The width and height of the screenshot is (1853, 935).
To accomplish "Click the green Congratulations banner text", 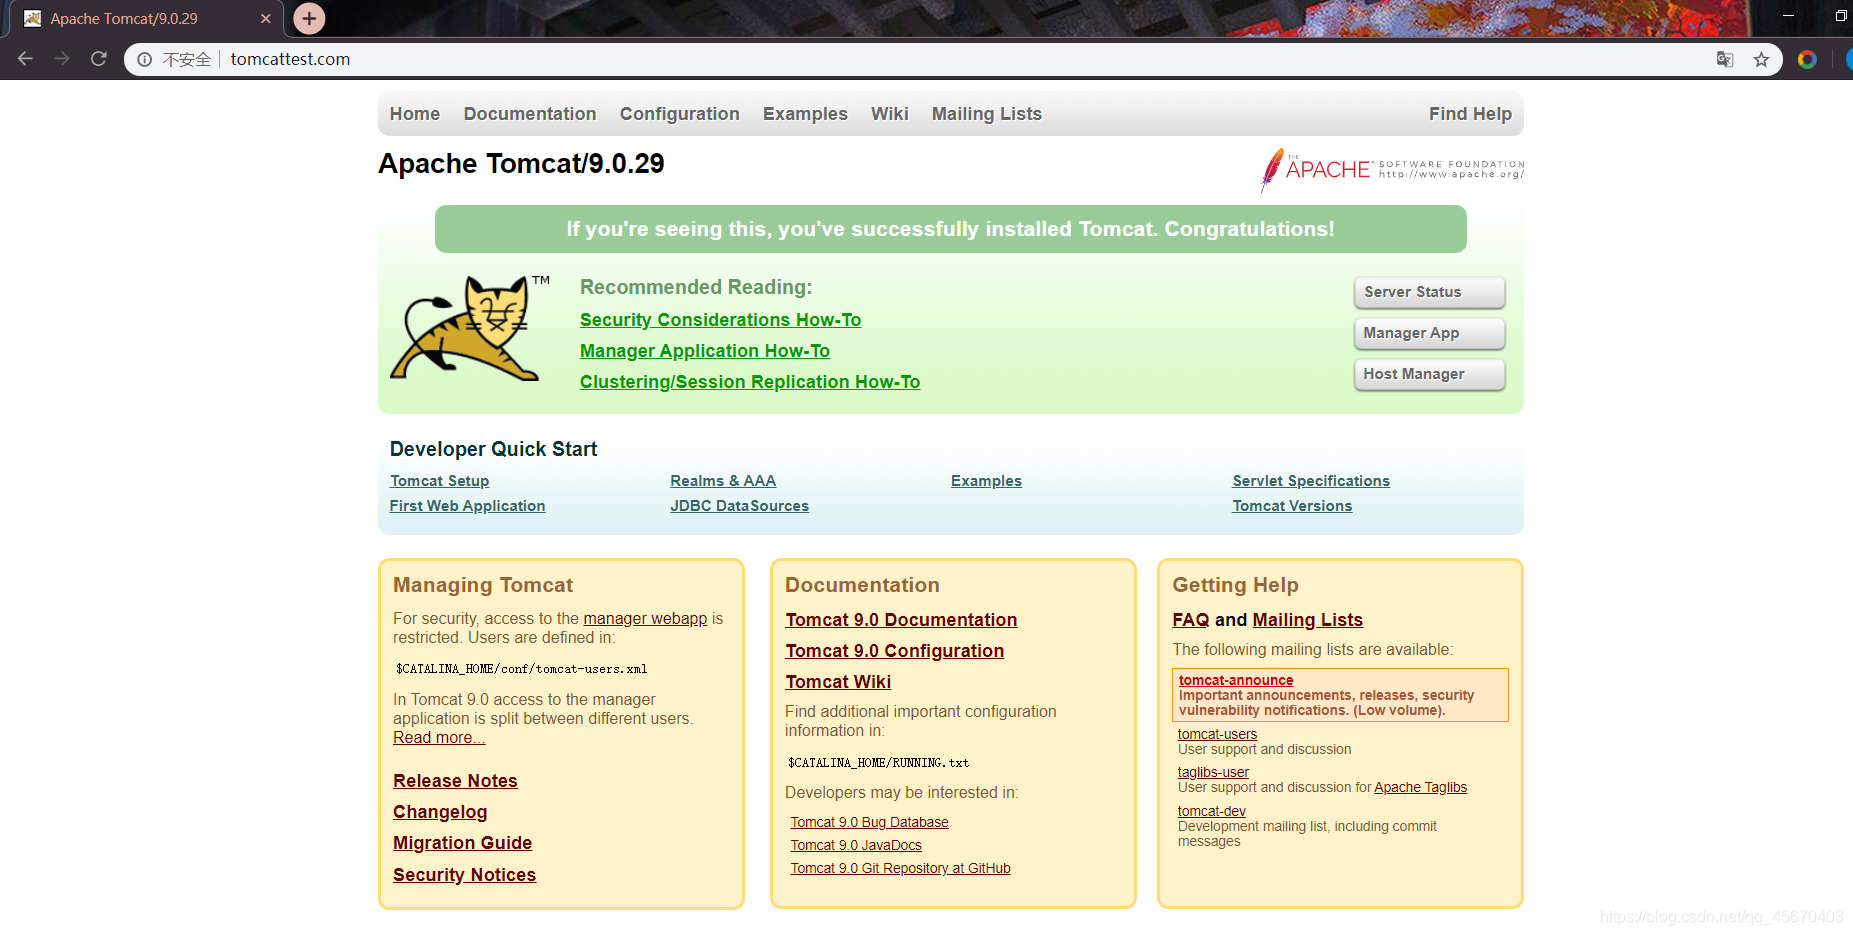I will pyautogui.click(x=950, y=229).
